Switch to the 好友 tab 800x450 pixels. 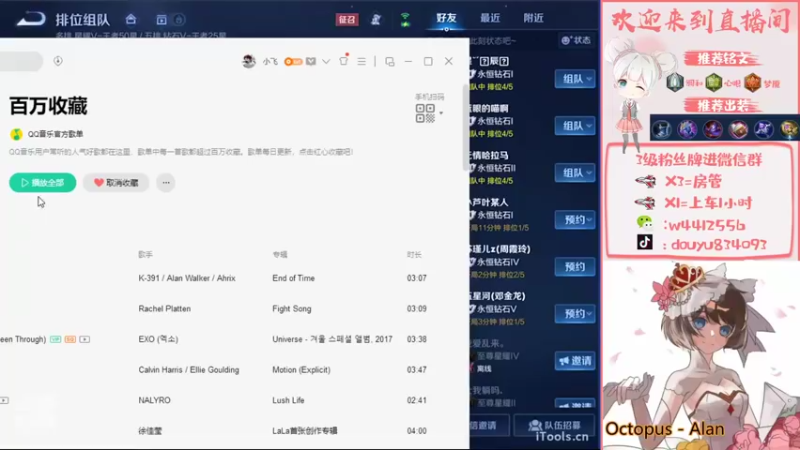446,18
